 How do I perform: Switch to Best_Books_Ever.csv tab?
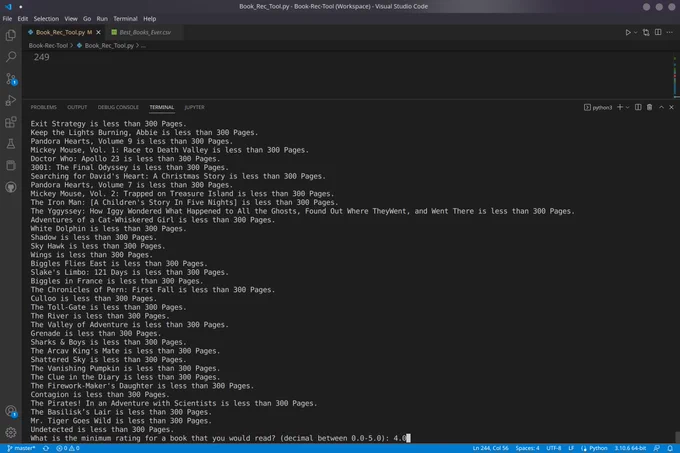click(x=145, y=33)
